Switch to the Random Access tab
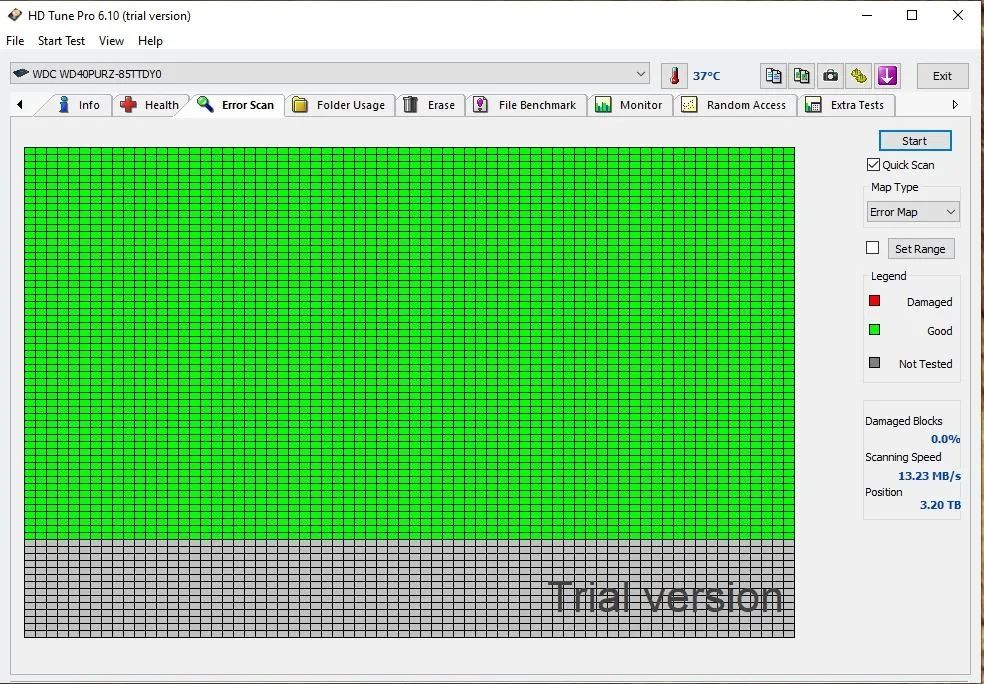 (x=735, y=105)
